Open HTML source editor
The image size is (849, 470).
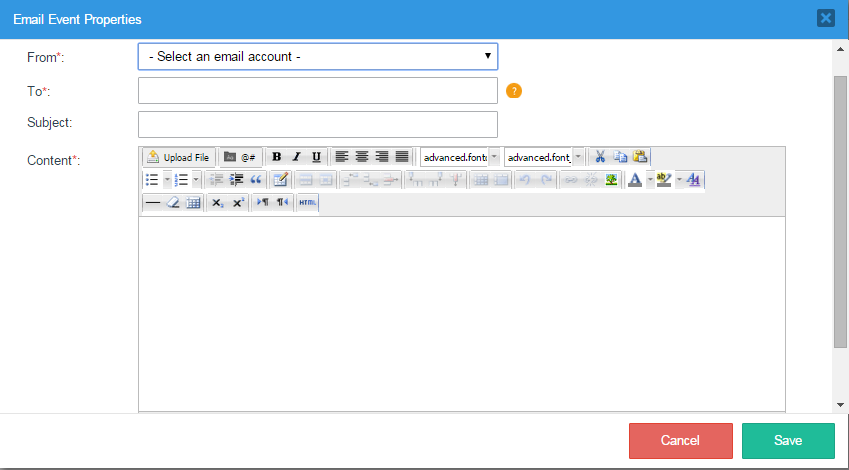click(308, 203)
